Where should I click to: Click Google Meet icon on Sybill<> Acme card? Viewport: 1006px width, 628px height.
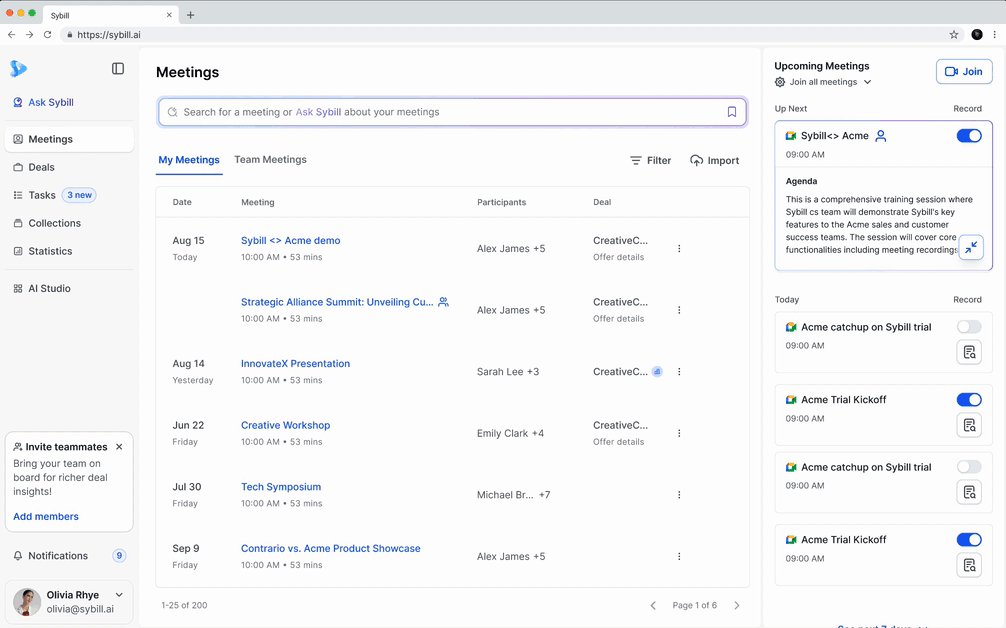click(791, 136)
